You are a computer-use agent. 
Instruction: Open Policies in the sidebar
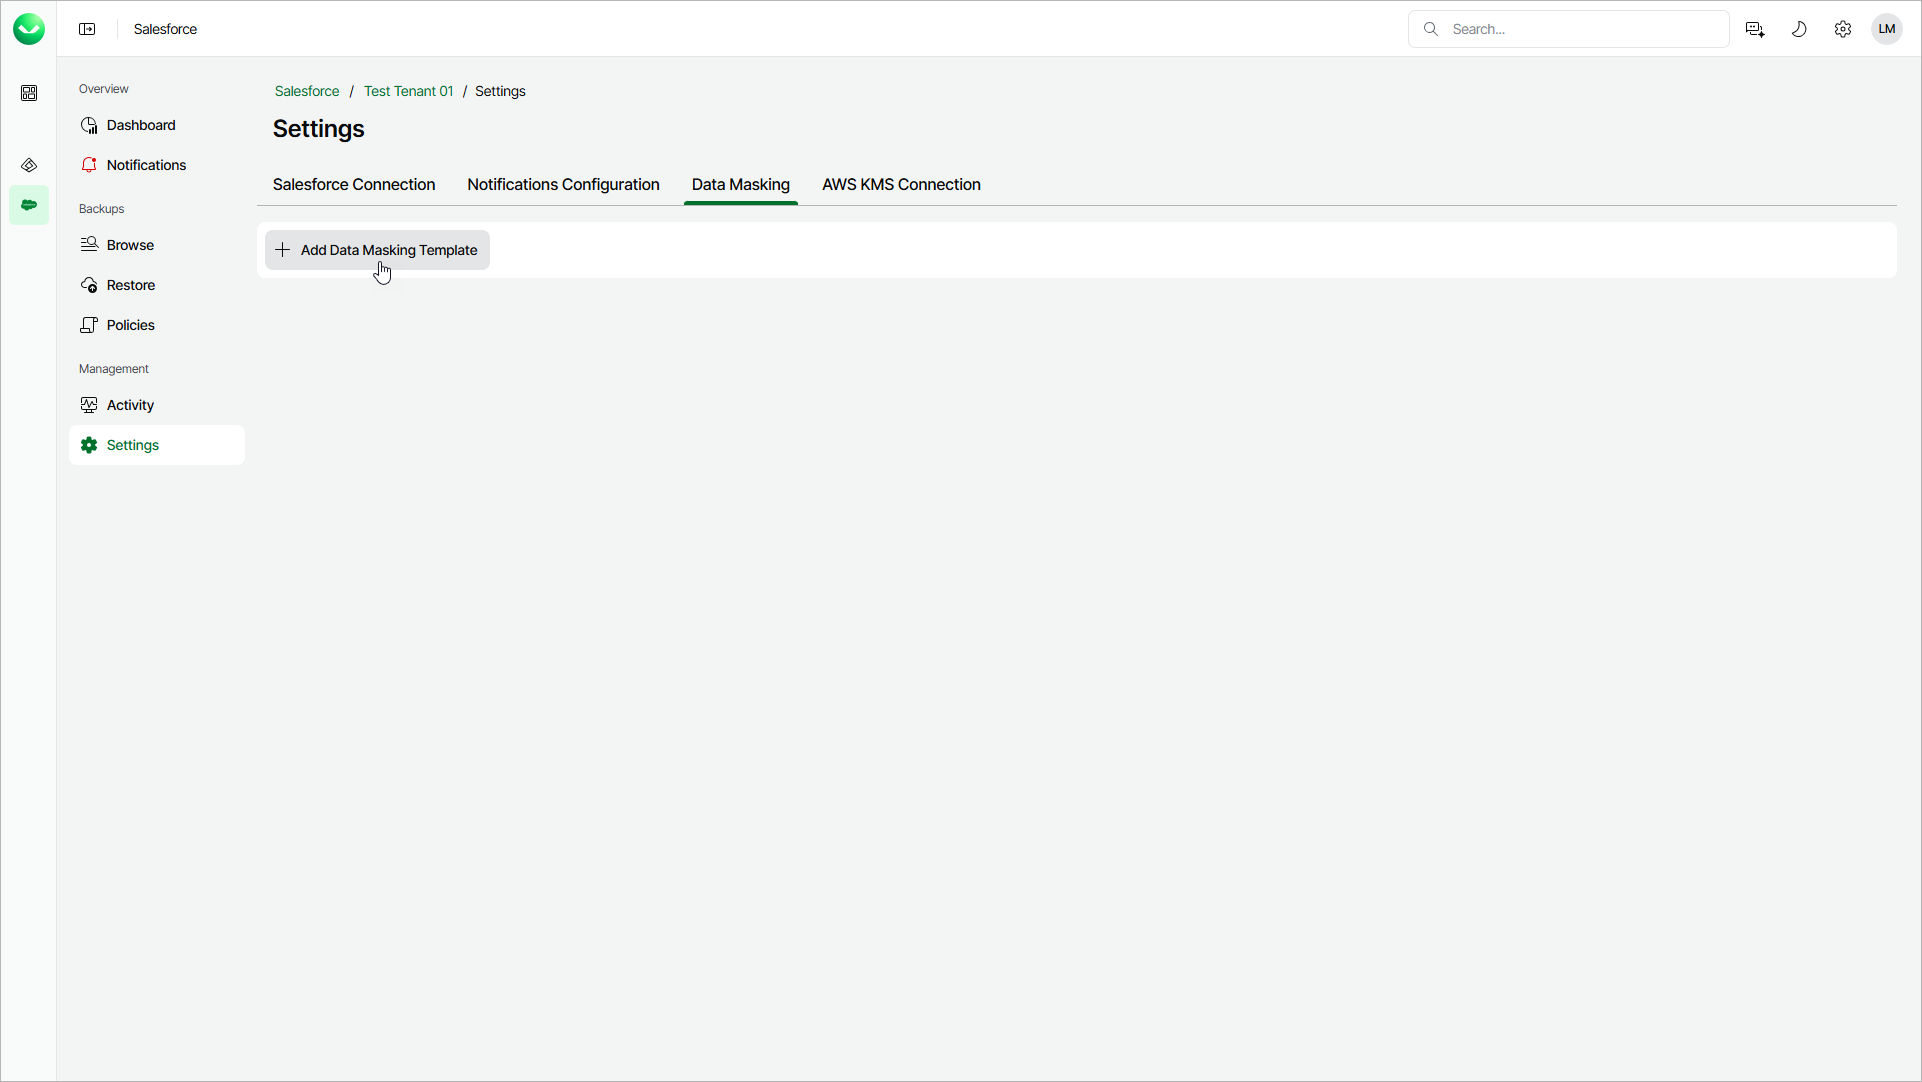(131, 325)
